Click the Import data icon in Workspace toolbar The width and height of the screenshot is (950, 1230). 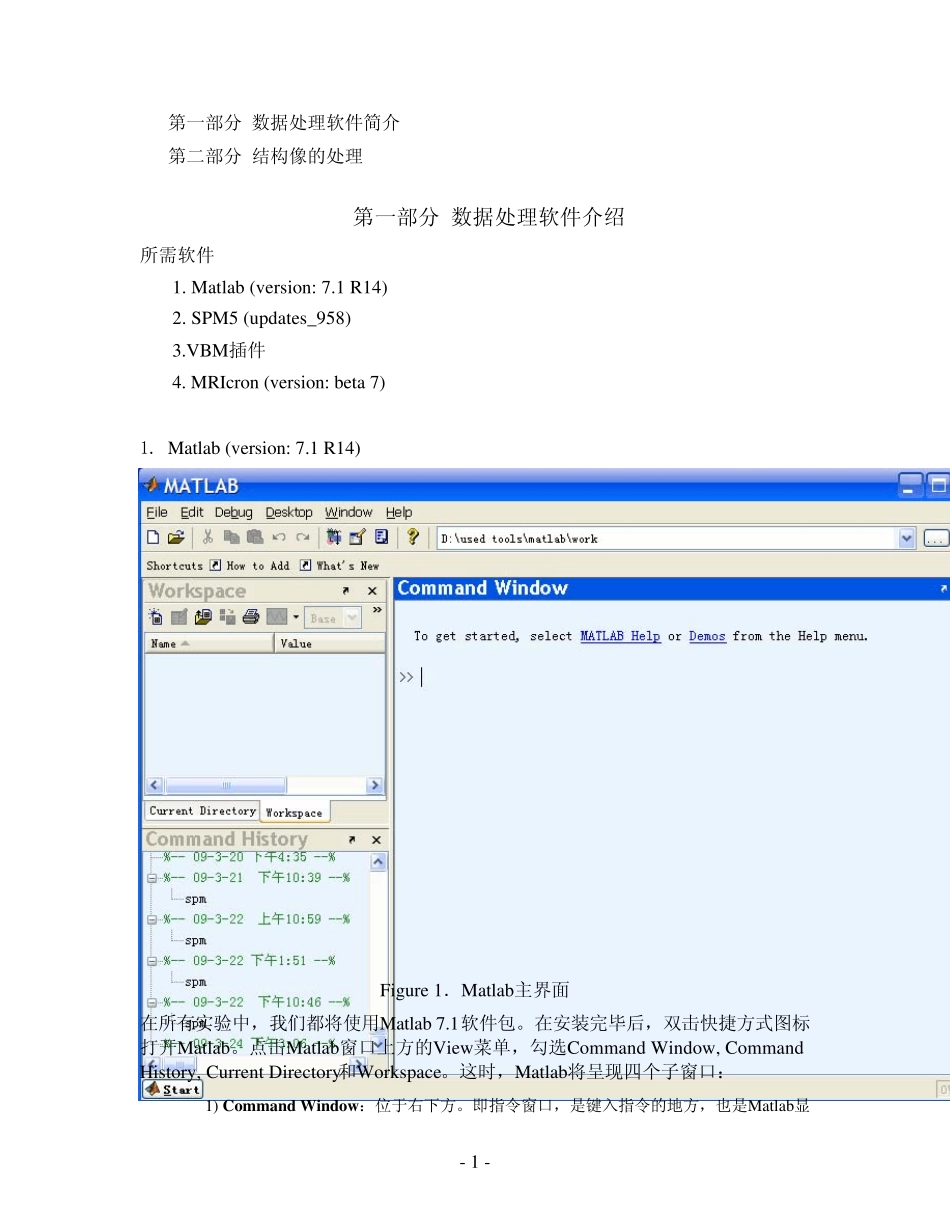(x=204, y=618)
